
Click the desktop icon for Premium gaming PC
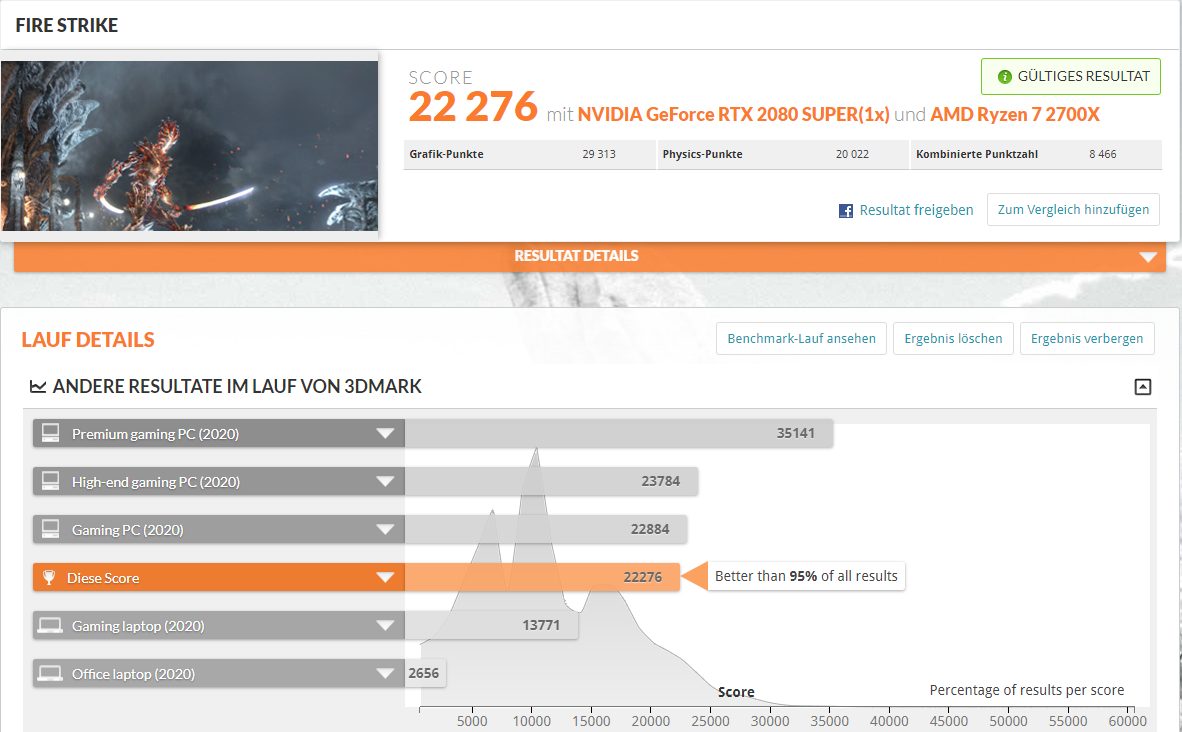pos(50,434)
